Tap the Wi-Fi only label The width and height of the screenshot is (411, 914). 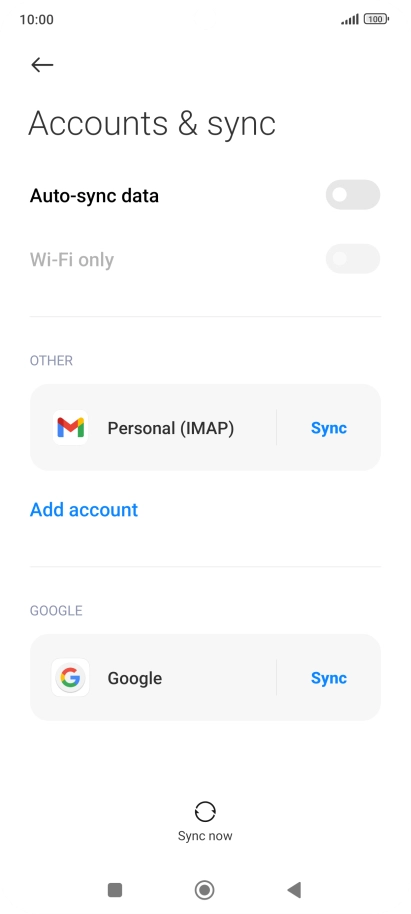point(72,259)
